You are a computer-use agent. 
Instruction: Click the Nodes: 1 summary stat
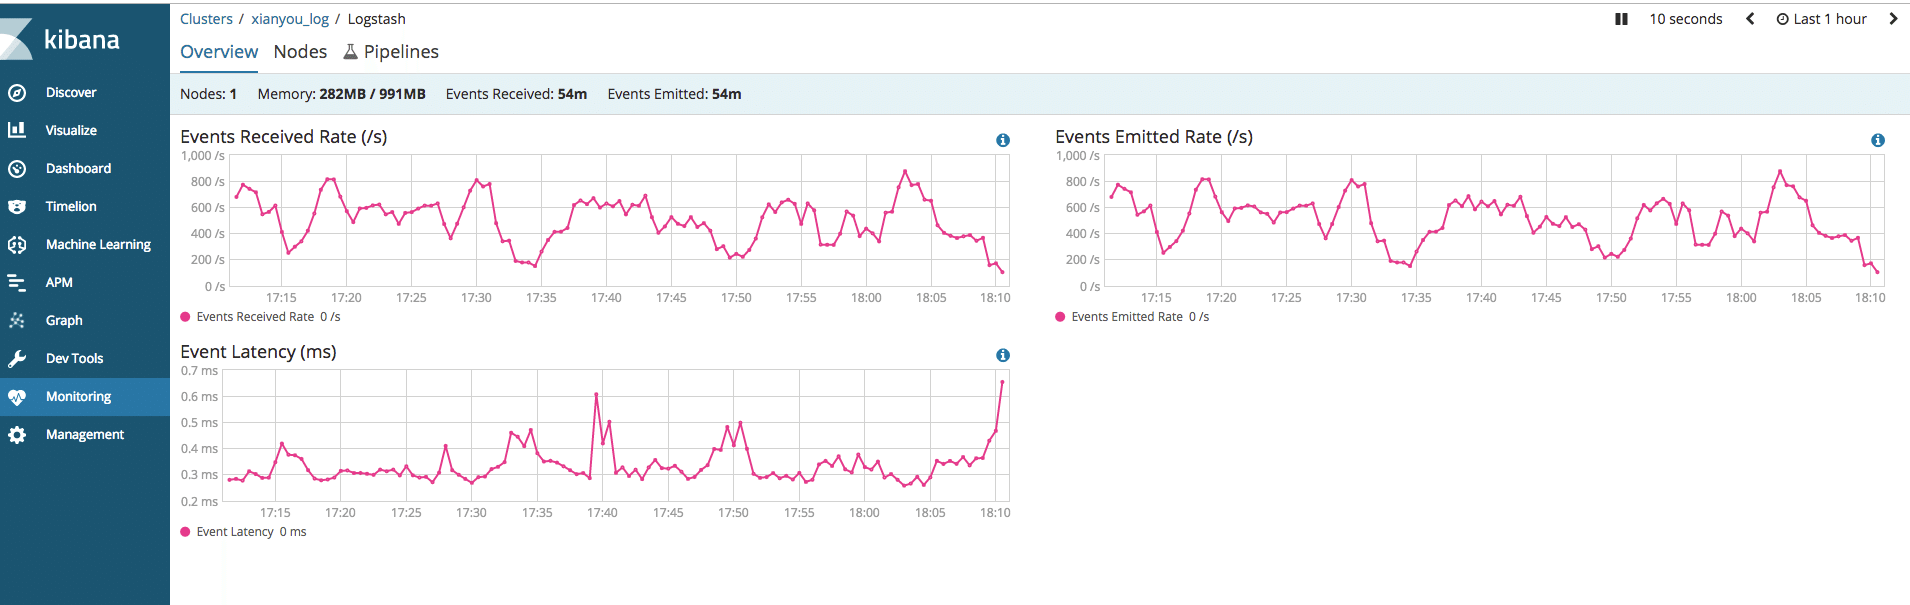pos(208,94)
